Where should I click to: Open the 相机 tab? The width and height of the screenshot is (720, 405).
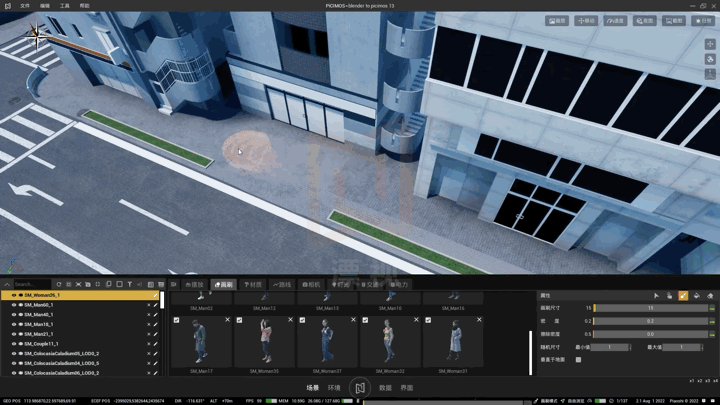tap(311, 285)
